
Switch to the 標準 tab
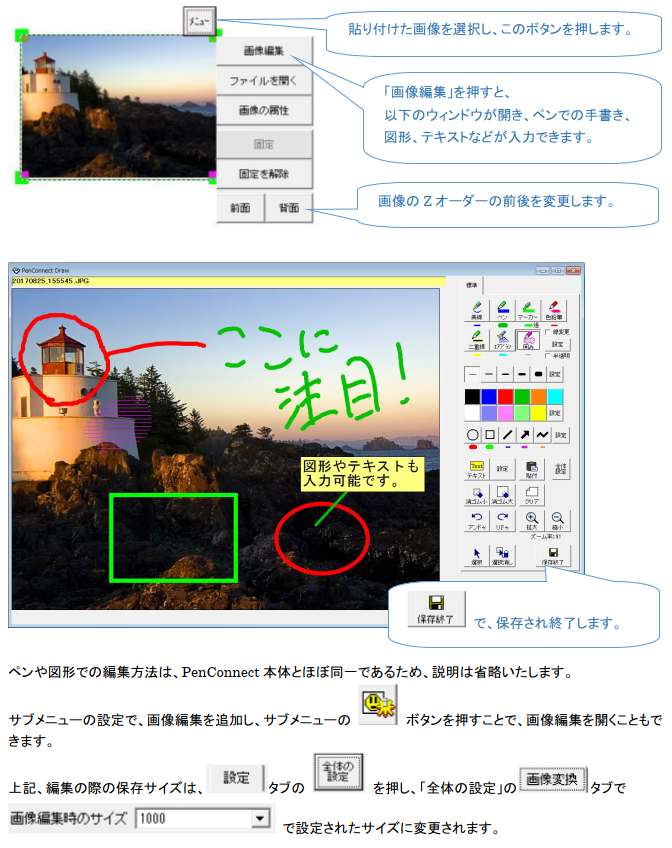(x=472, y=285)
